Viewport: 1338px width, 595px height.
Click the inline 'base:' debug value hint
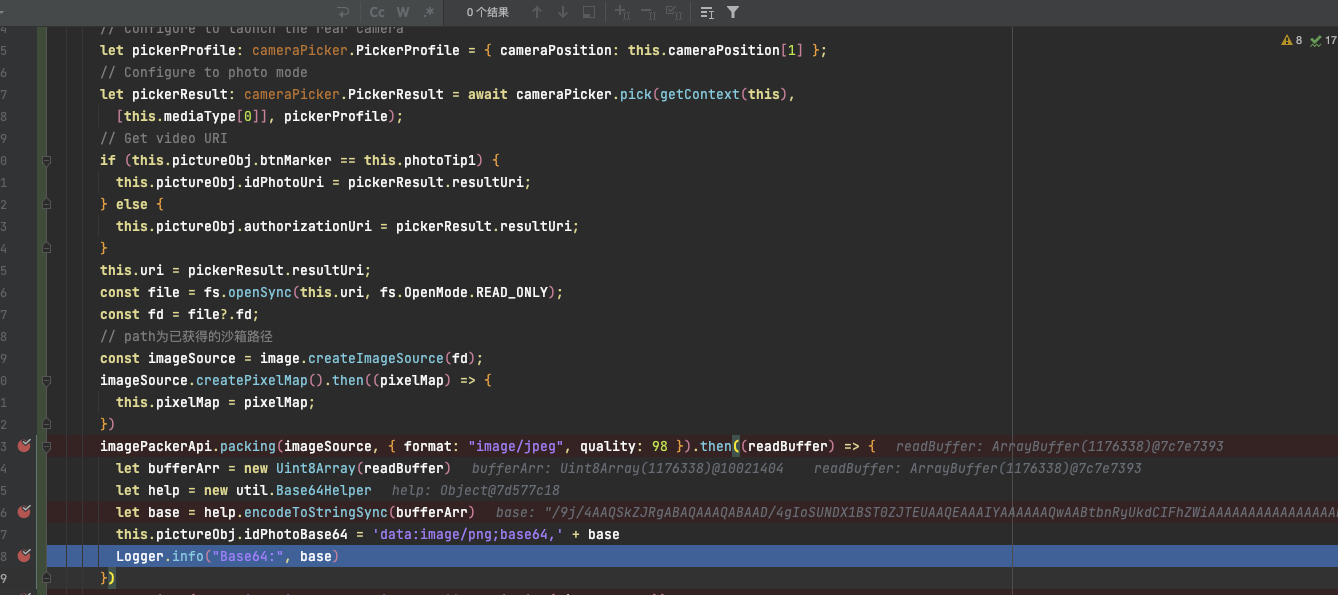[x=916, y=513]
